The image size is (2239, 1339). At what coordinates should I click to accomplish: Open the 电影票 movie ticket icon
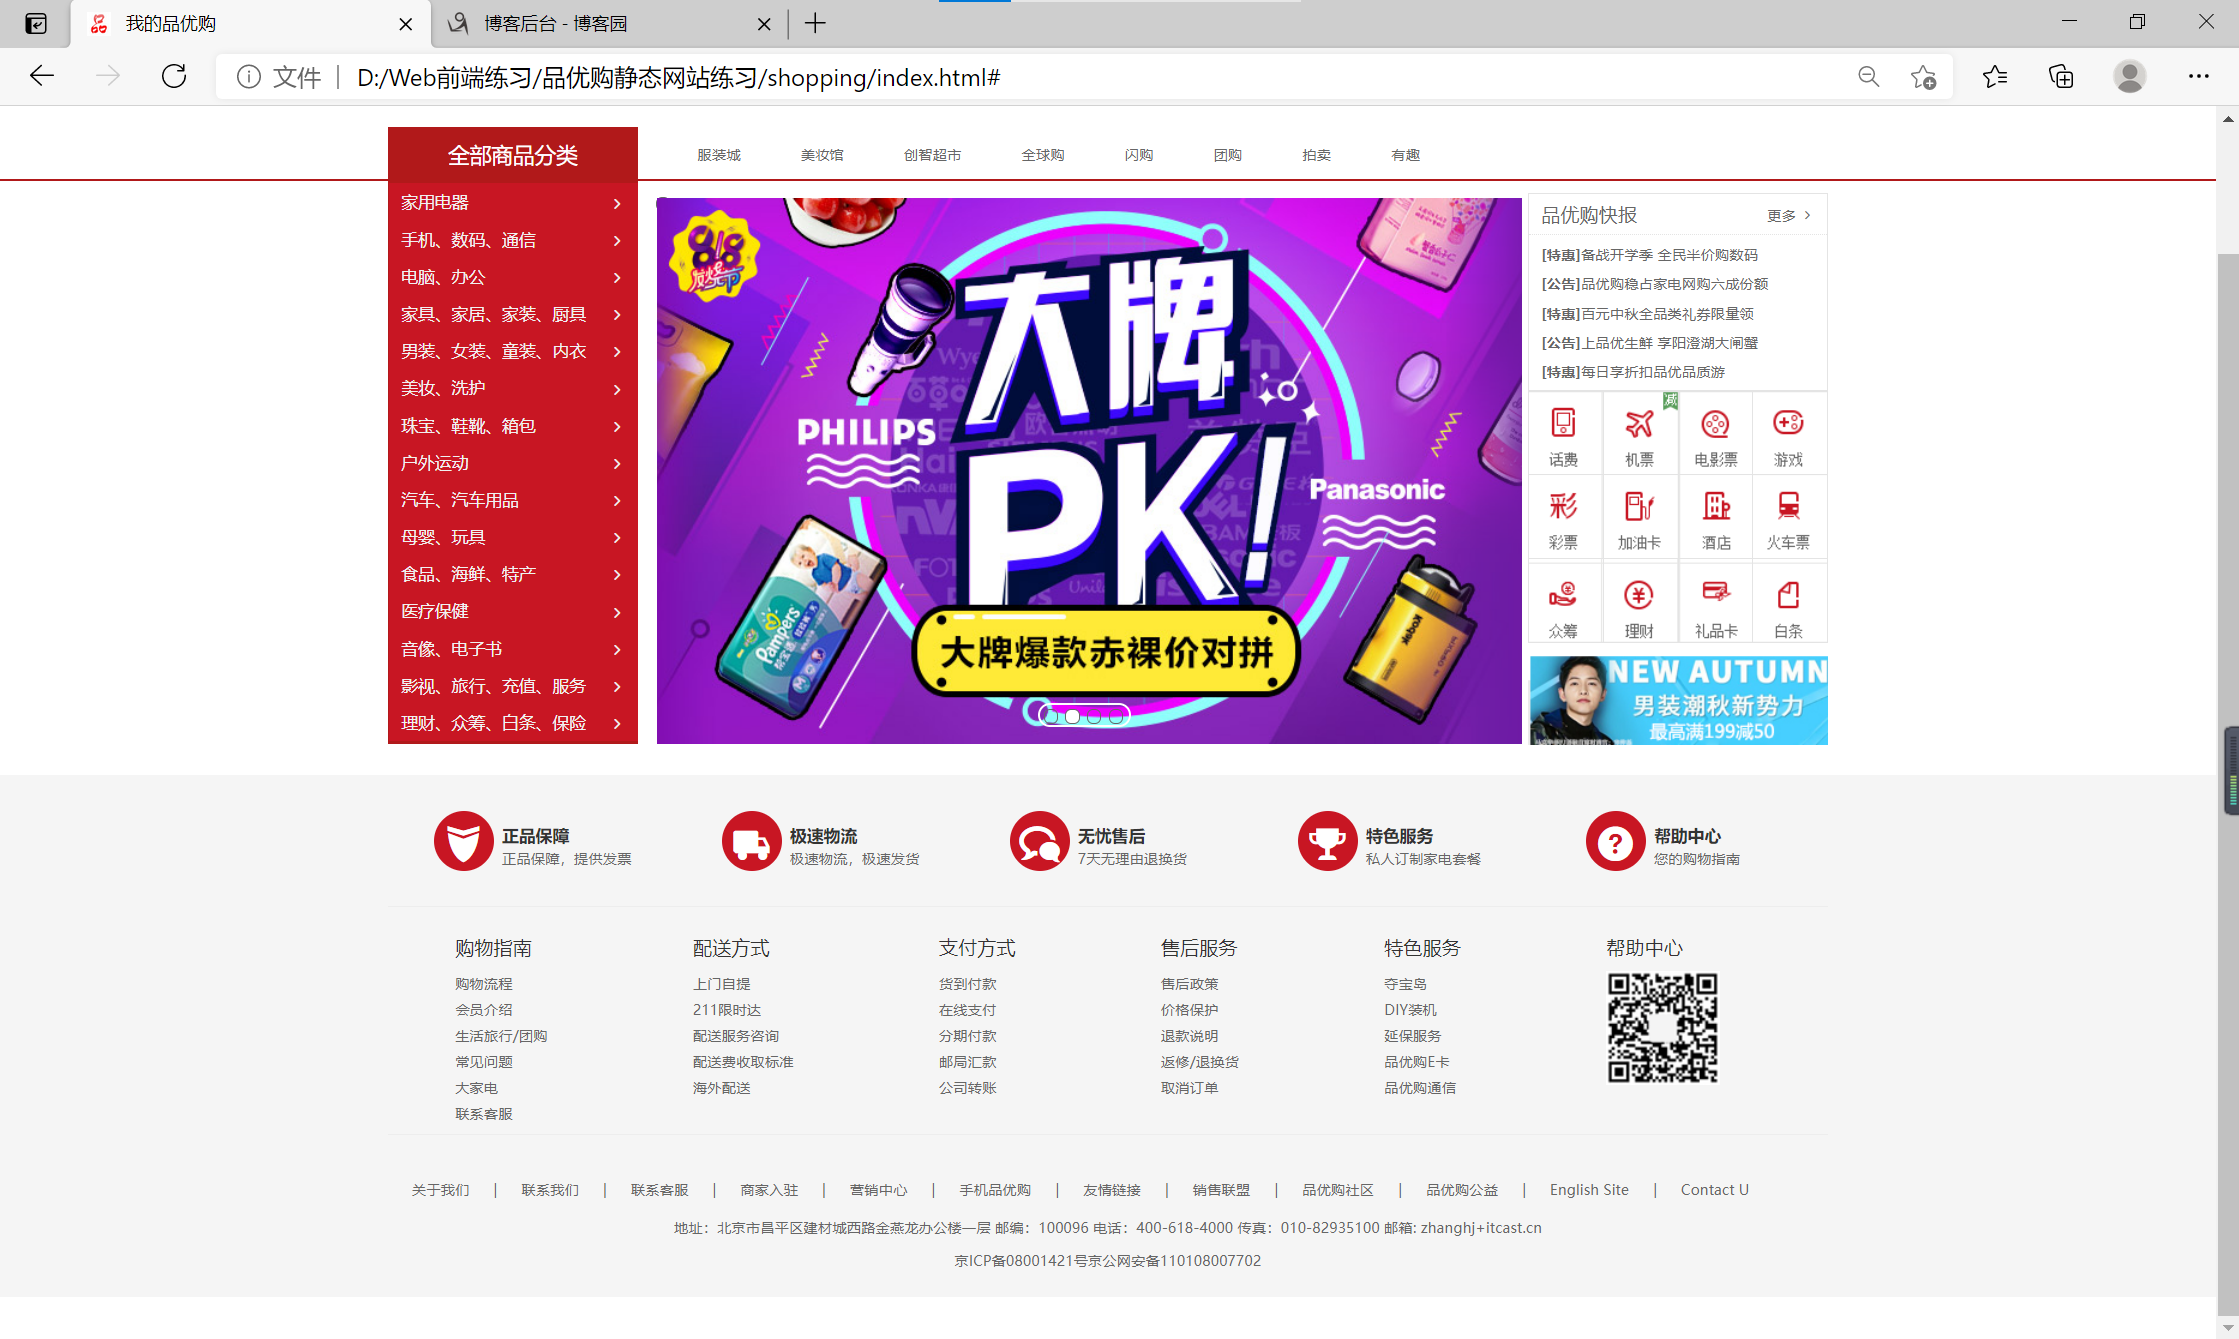coord(1715,425)
